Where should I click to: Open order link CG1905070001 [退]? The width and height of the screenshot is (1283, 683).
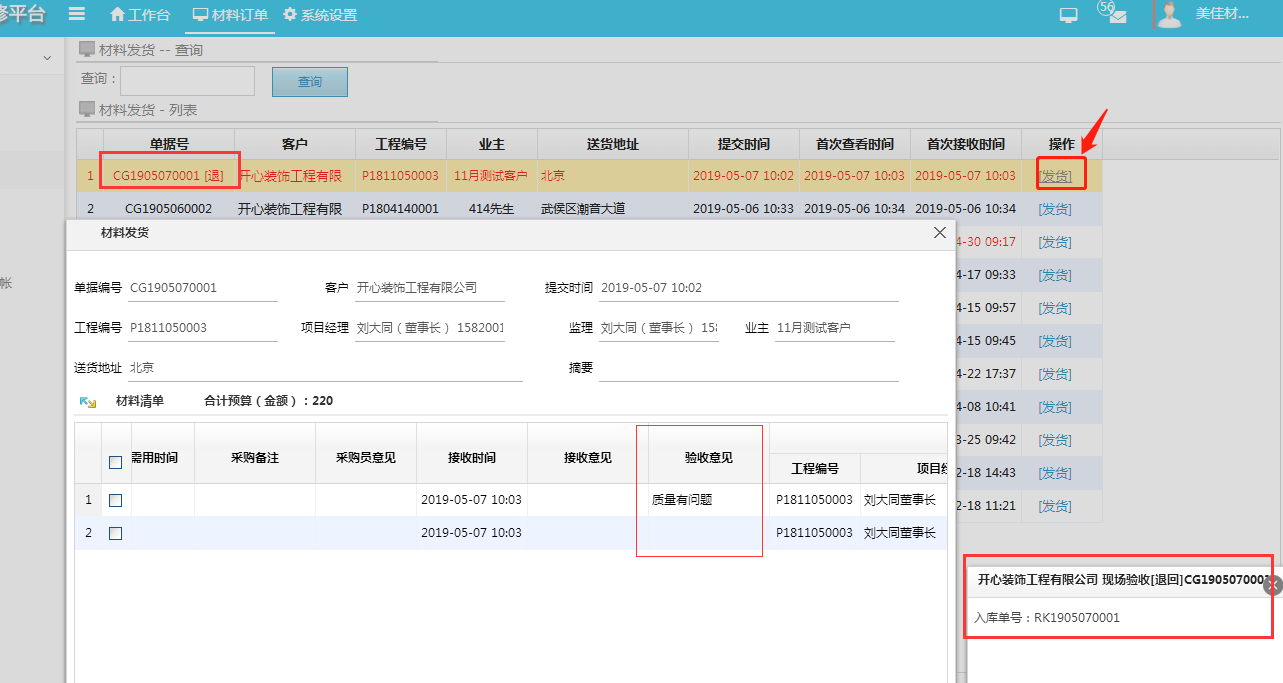[169, 174]
